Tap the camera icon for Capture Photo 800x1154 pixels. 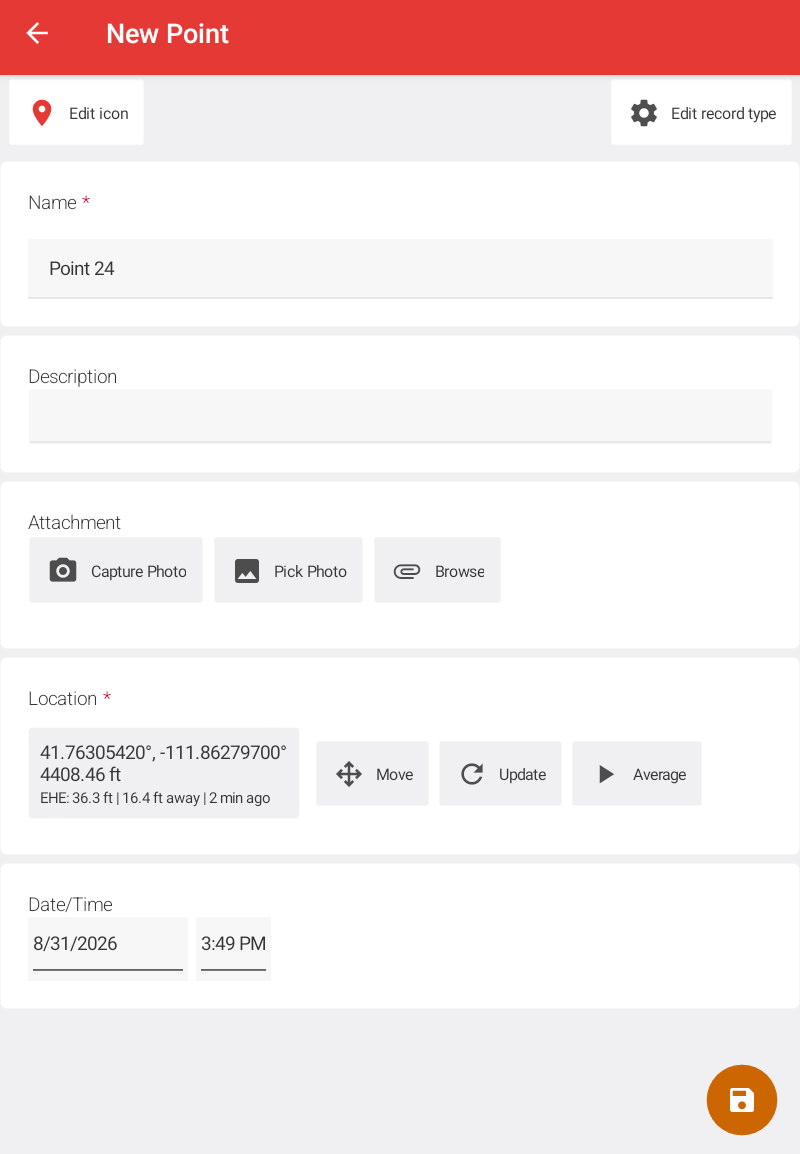point(63,570)
